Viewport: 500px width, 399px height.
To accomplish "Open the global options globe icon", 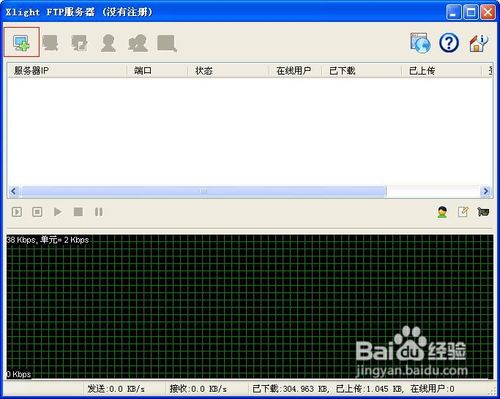I will pos(420,43).
